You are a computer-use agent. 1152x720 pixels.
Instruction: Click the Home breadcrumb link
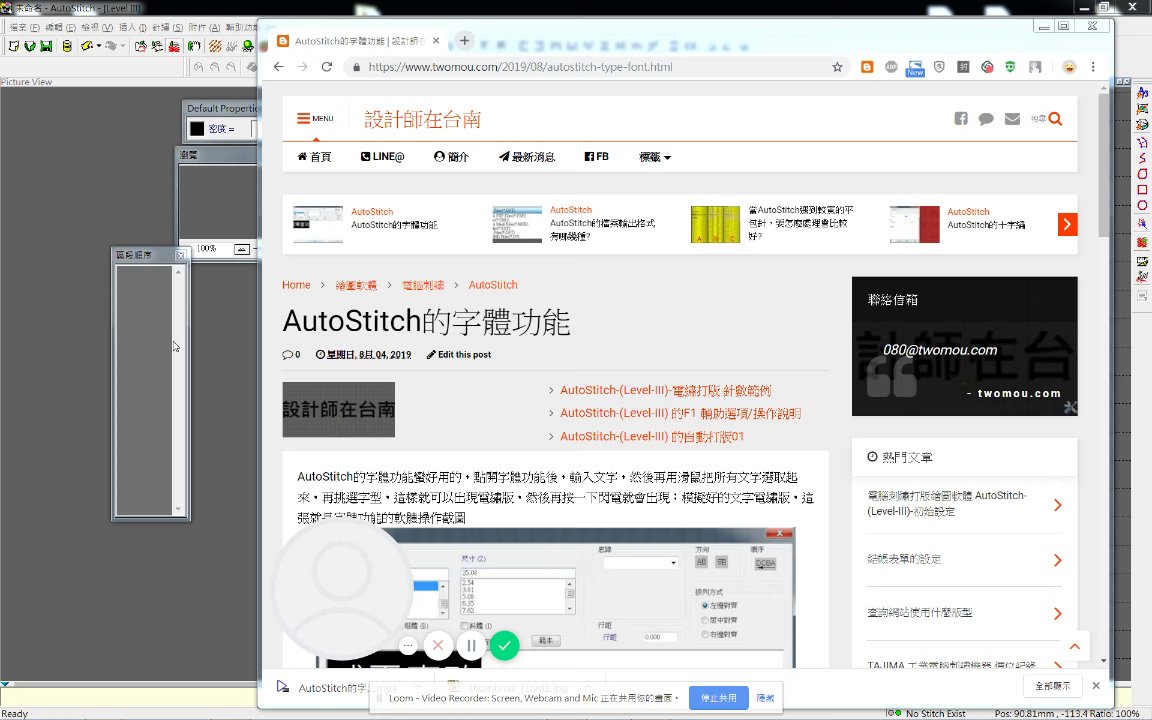(x=296, y=285)
